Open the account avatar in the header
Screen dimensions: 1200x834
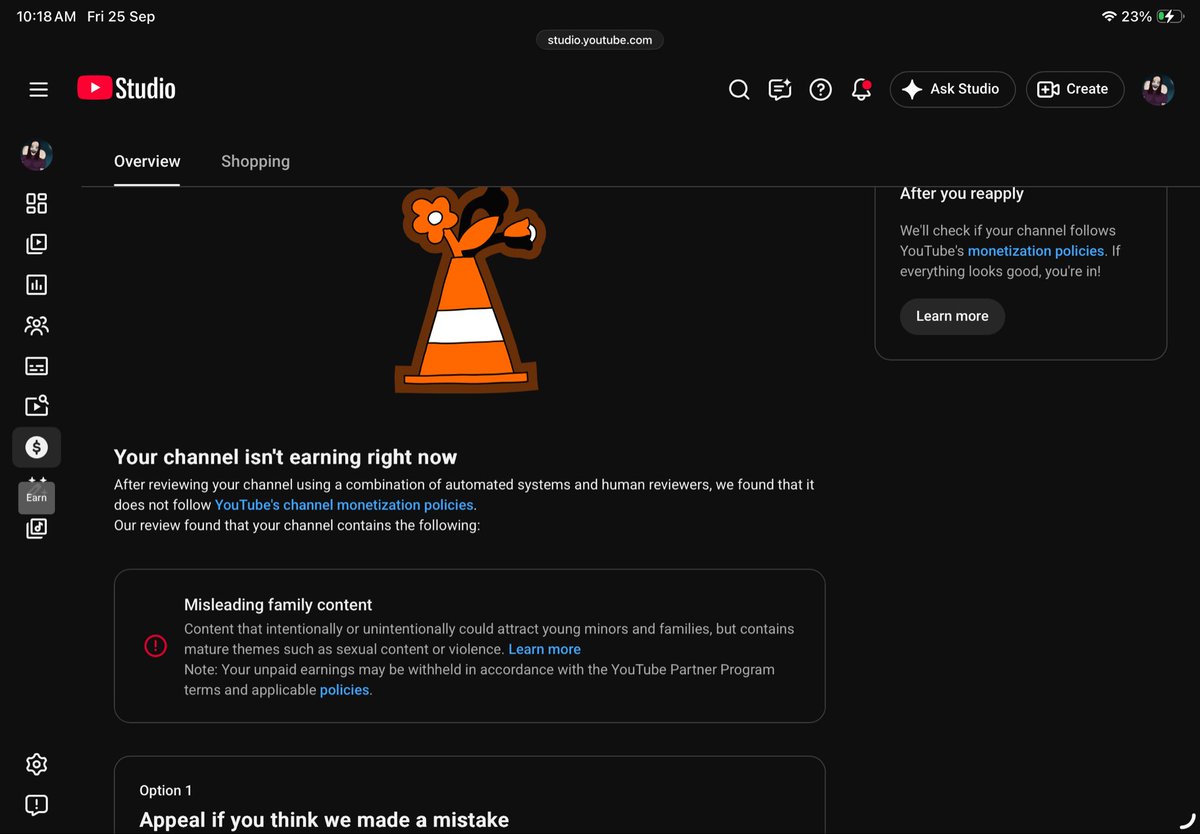[1158, 90]
